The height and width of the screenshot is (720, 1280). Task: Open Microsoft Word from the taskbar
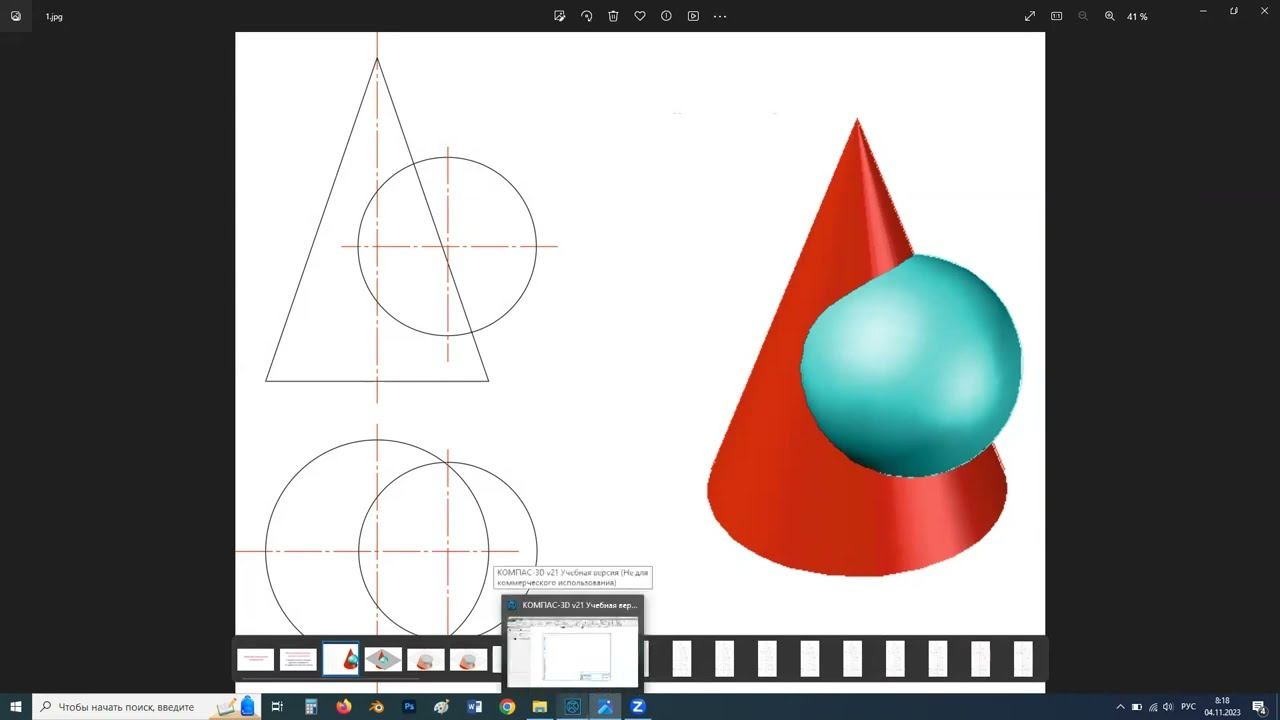click(x=474, y=707)
